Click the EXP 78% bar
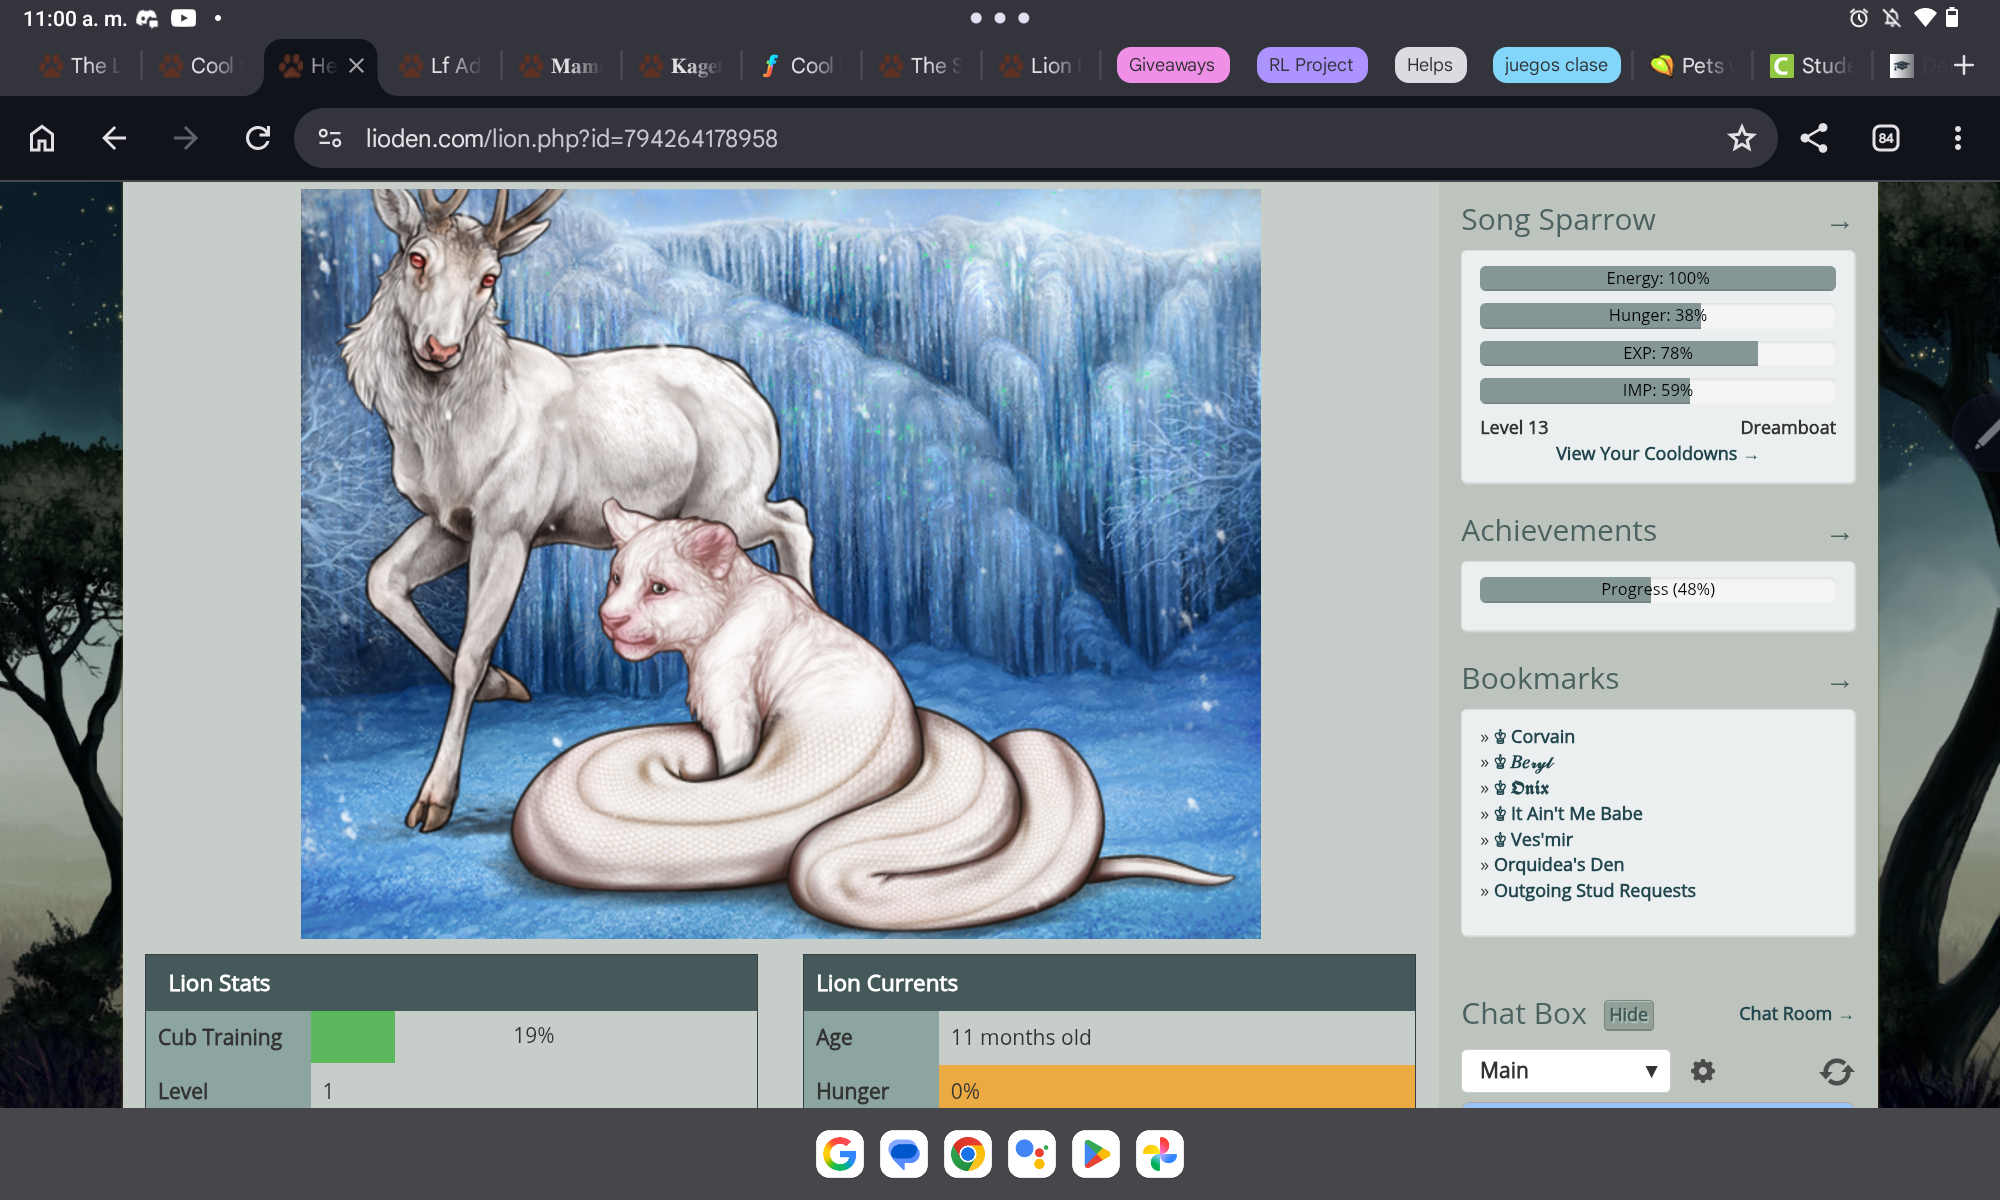 pyautogui.click(x=1658, y=353)
